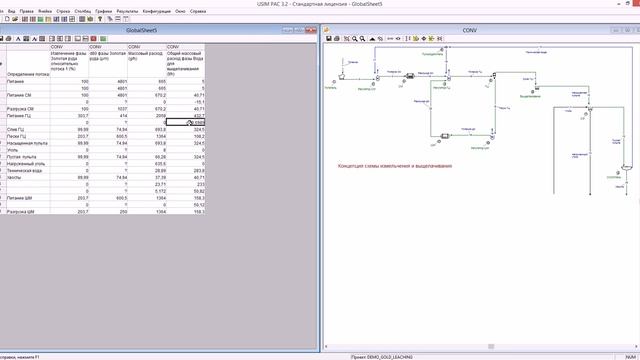Click the green spreadsheet icon in the GlobalSheet5 toolbar

click(103, 39)
